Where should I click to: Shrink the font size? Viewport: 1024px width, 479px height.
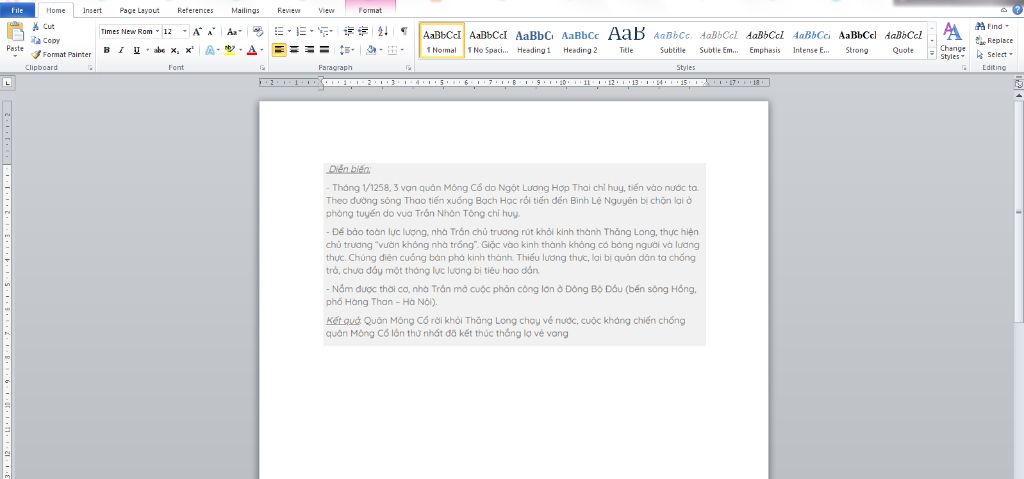[210, 31]
